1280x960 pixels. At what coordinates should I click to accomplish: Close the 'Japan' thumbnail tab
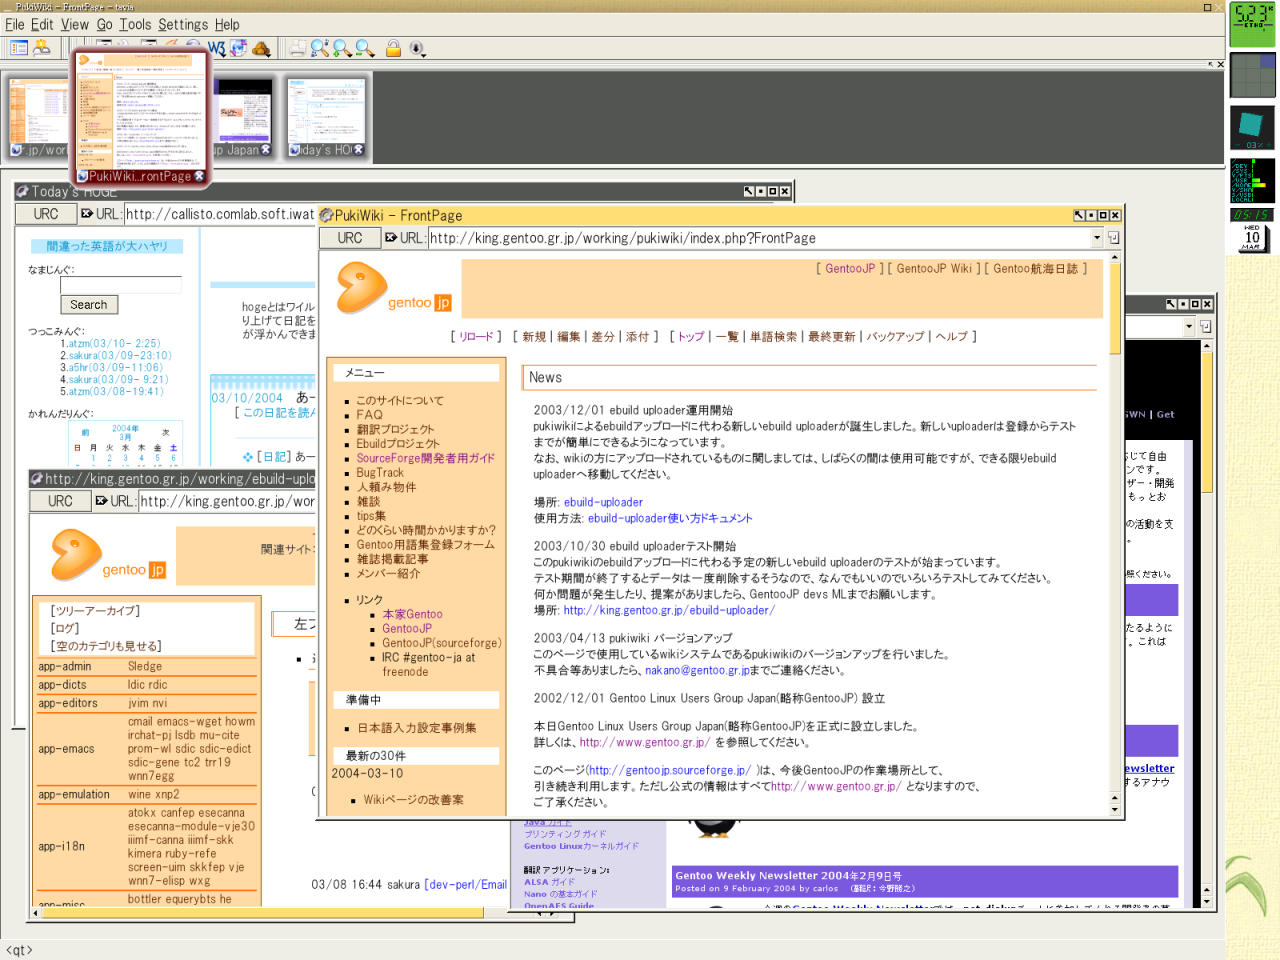tap(266, 150)
